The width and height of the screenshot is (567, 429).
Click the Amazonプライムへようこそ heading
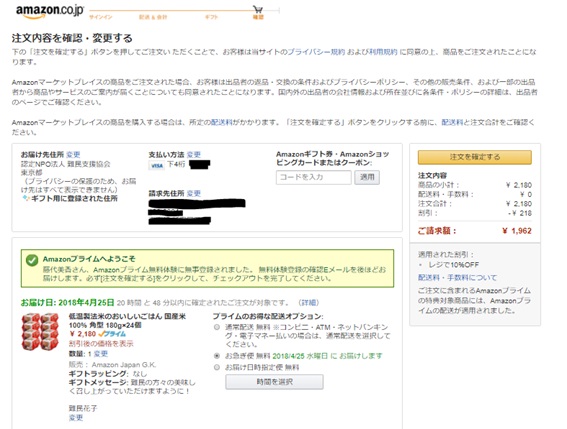[x=89, y=259]
